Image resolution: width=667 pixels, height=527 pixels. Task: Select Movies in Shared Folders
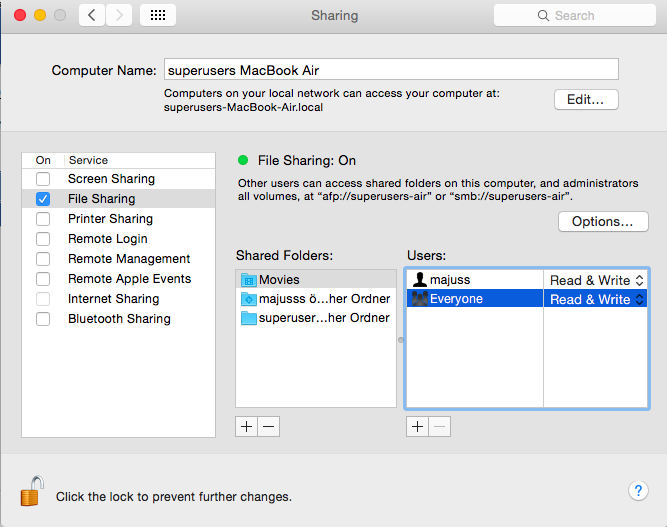click(316, 280)
